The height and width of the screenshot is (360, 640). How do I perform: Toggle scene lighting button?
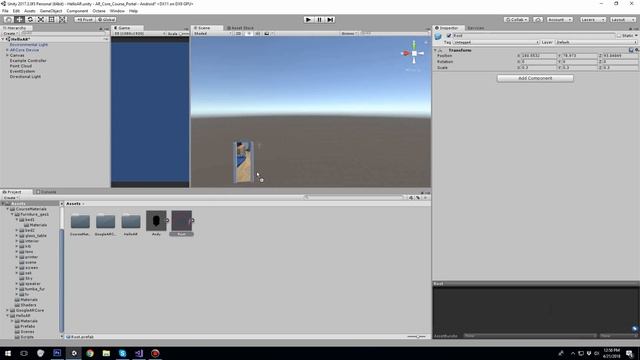click(249, 33)
